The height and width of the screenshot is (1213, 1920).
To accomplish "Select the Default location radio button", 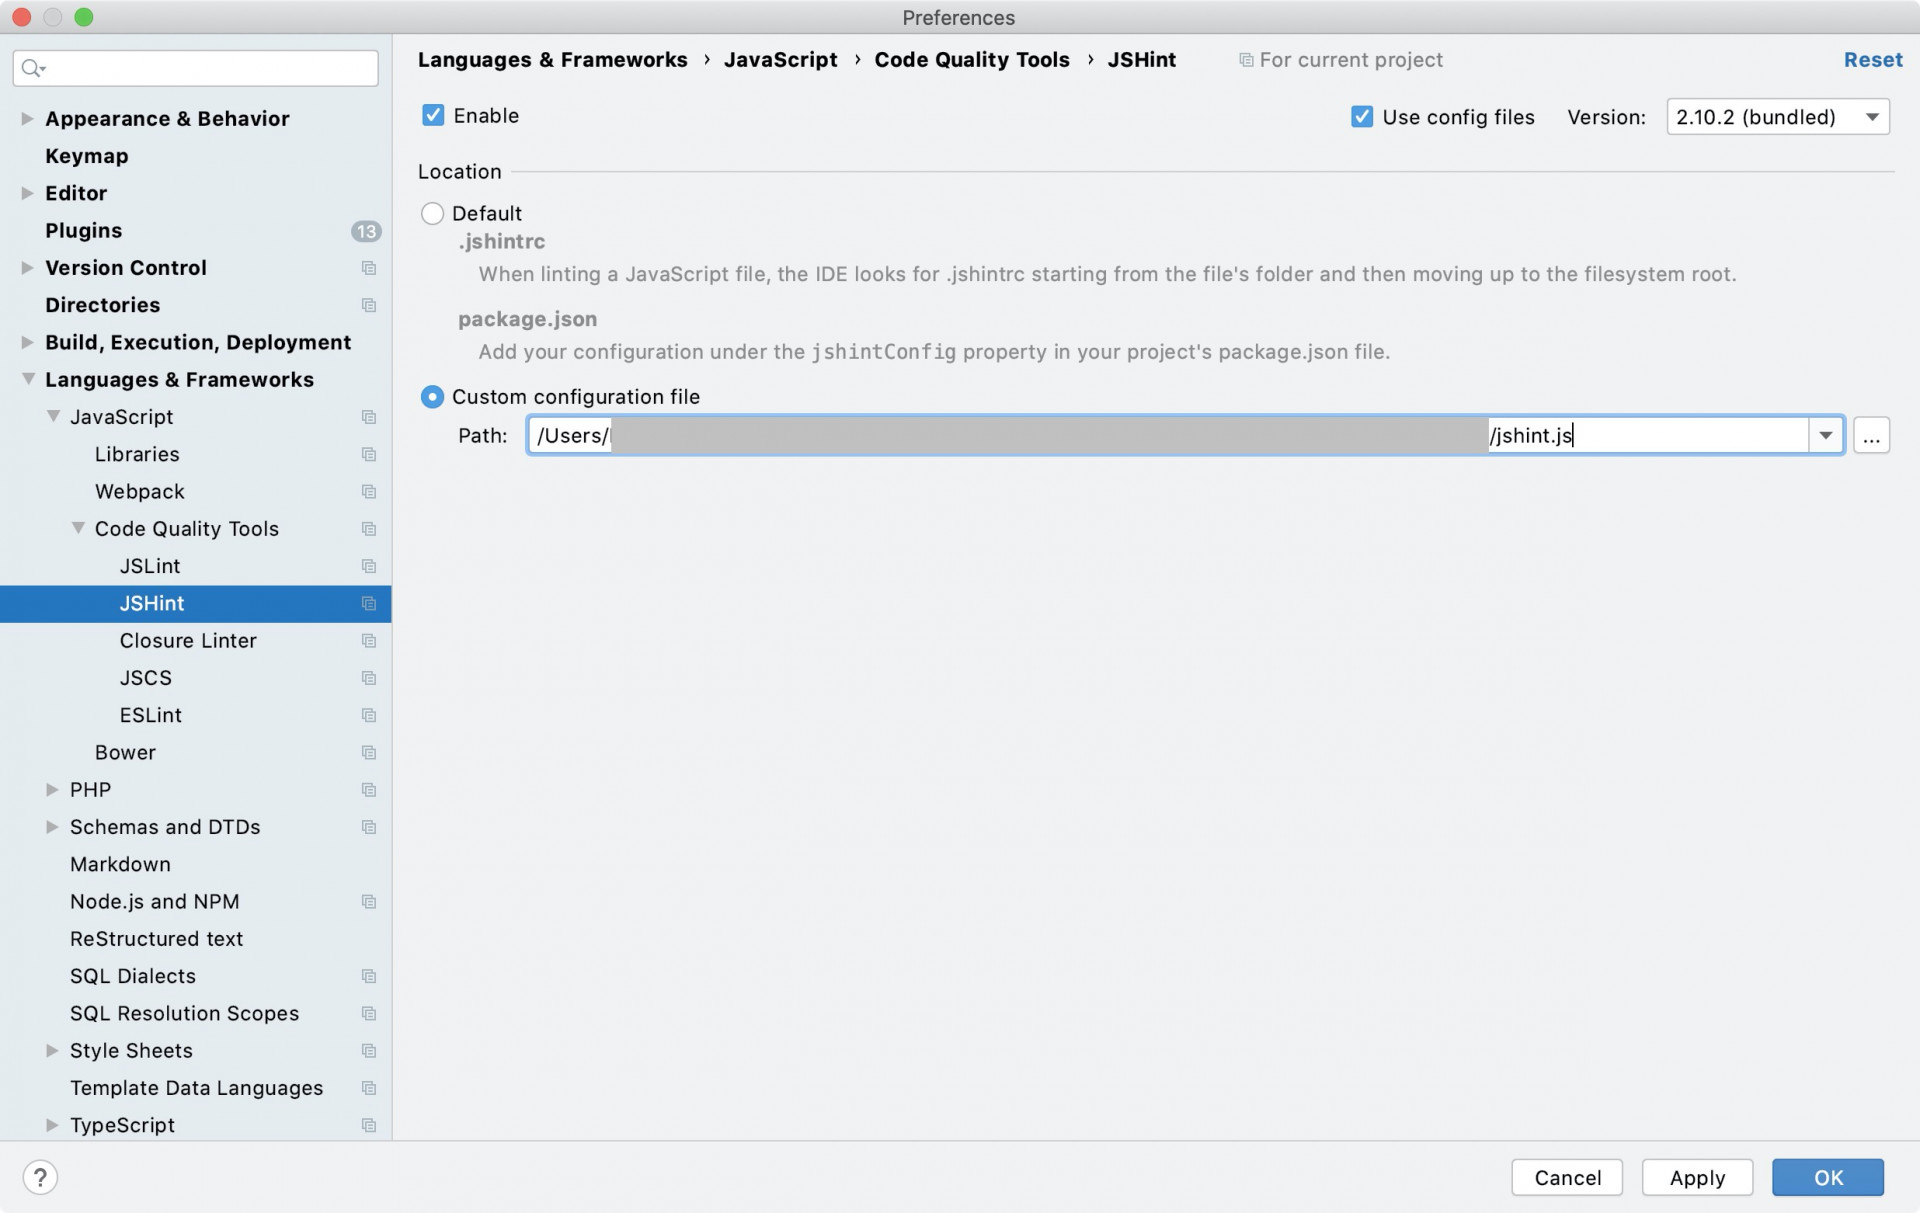I will point(432,213).
